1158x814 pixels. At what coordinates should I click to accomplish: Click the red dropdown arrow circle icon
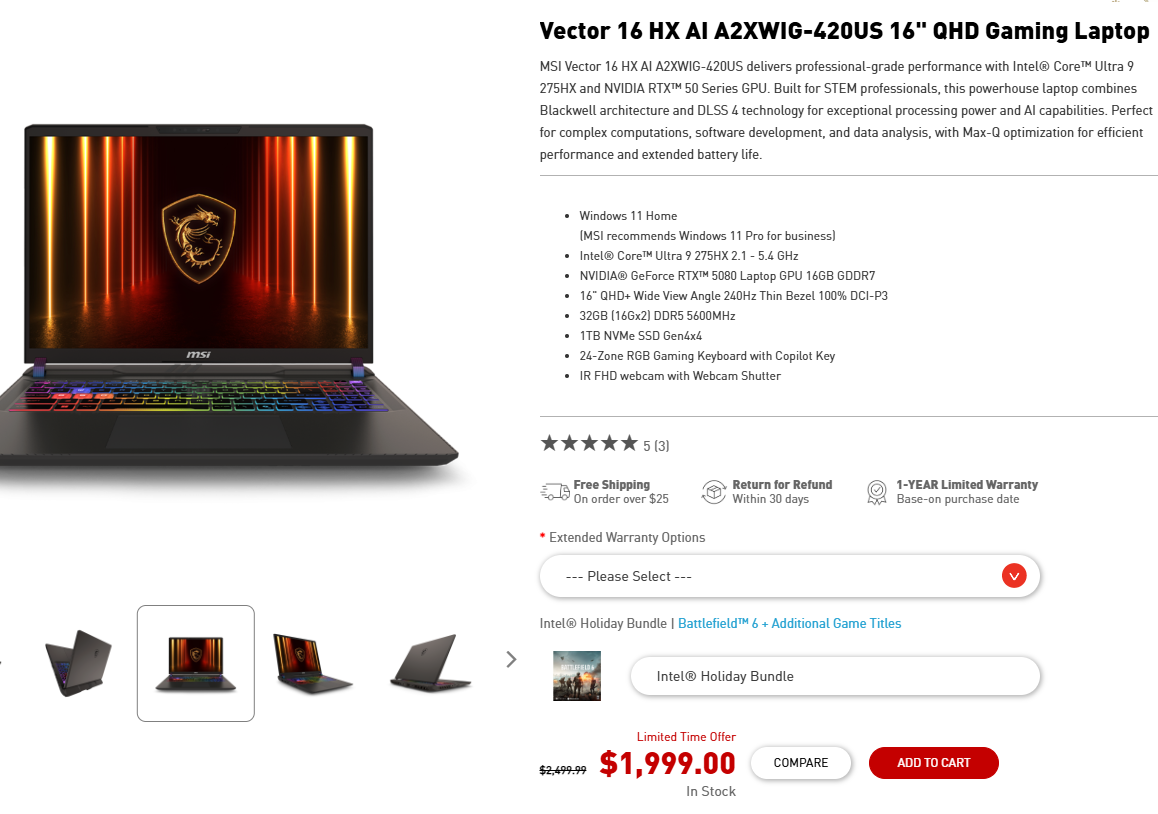[1014, 575]
